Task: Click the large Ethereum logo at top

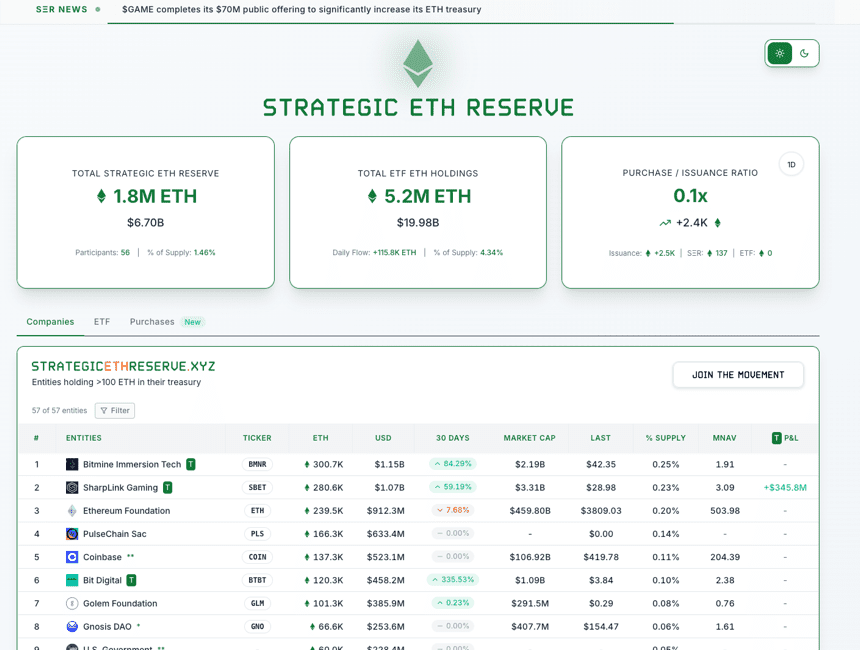Action: 418,63
